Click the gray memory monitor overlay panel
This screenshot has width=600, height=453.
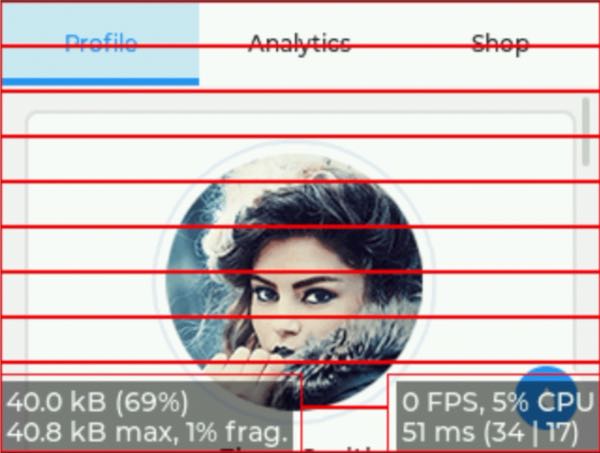(147, 416)
